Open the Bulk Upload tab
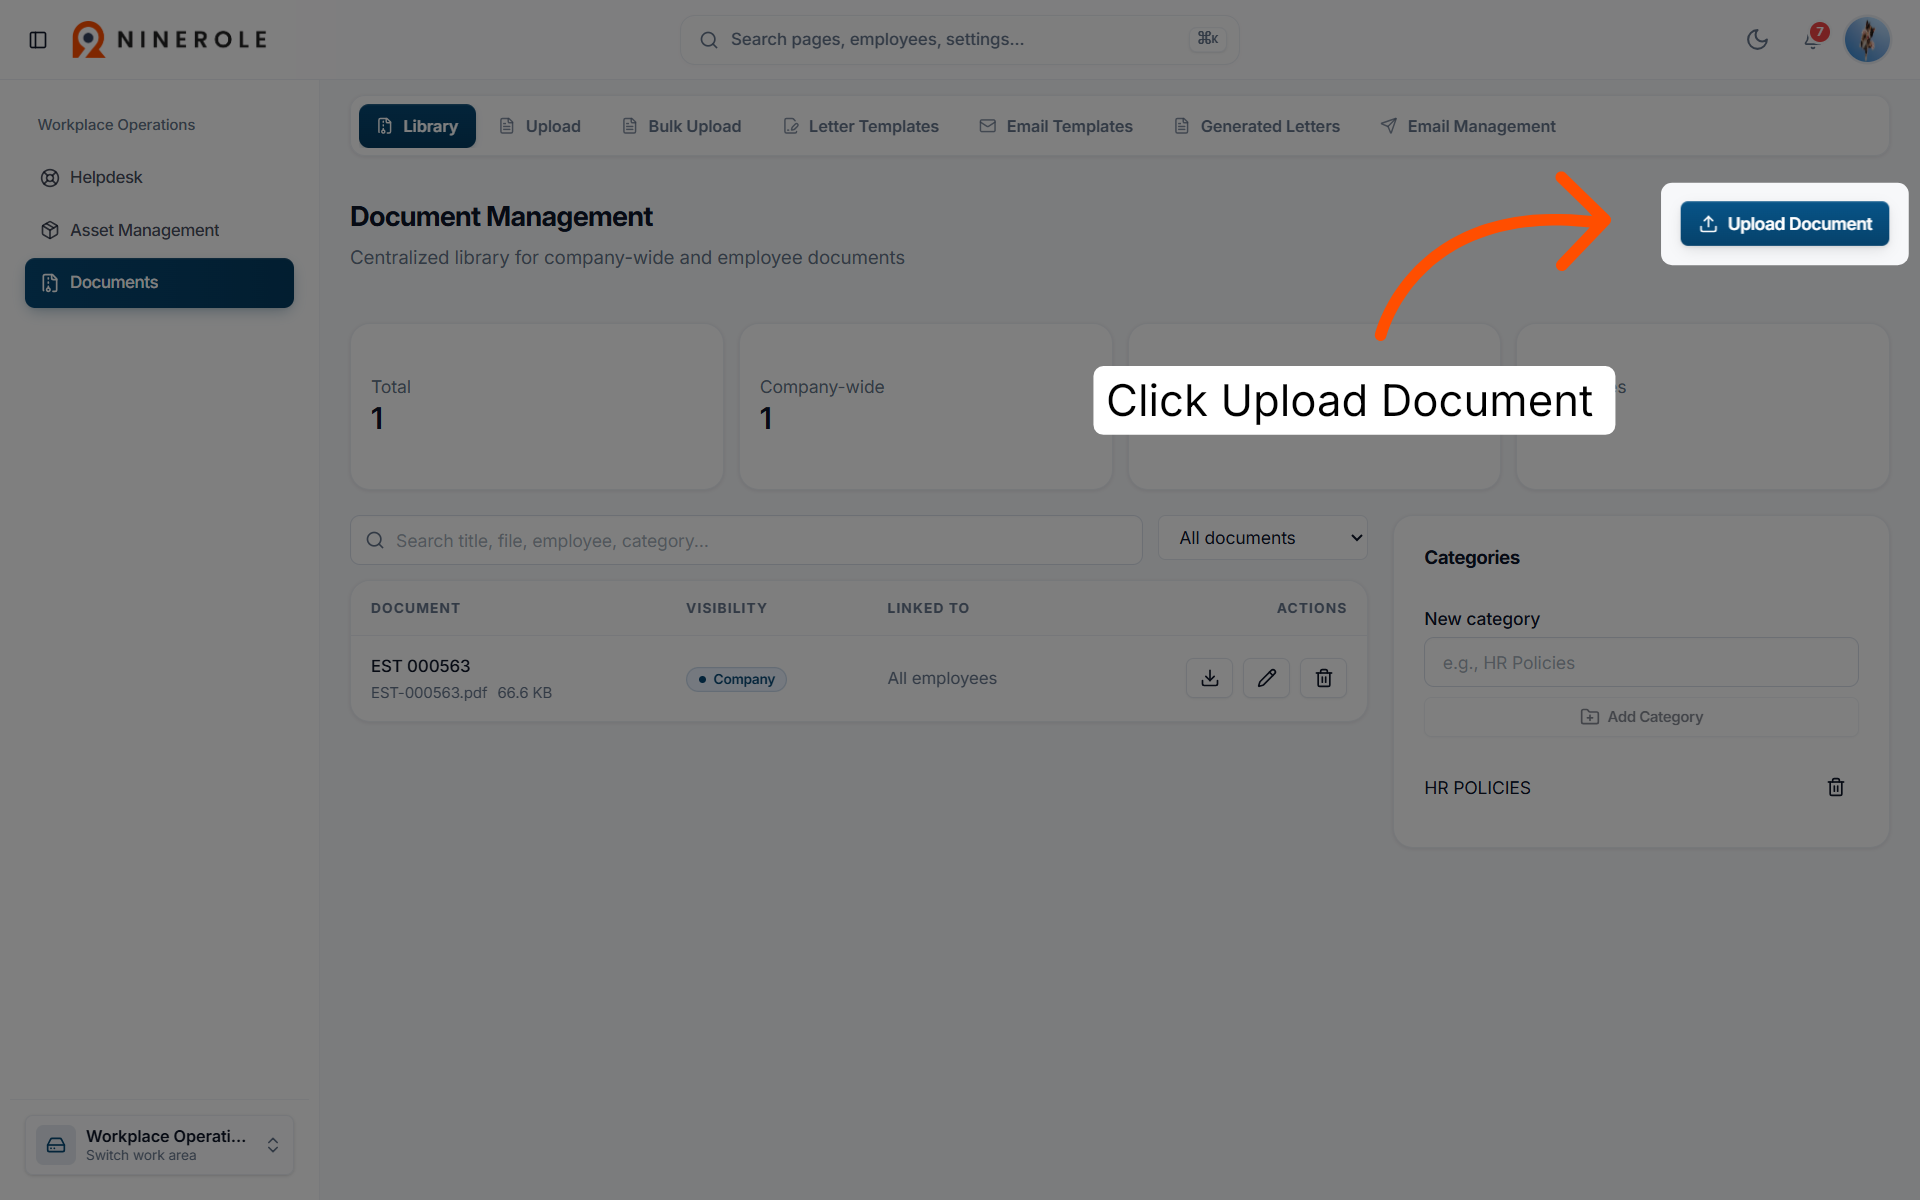The width and height of the screenshot is (1920, 1200). pyautogui.click(x=682, y=126)
